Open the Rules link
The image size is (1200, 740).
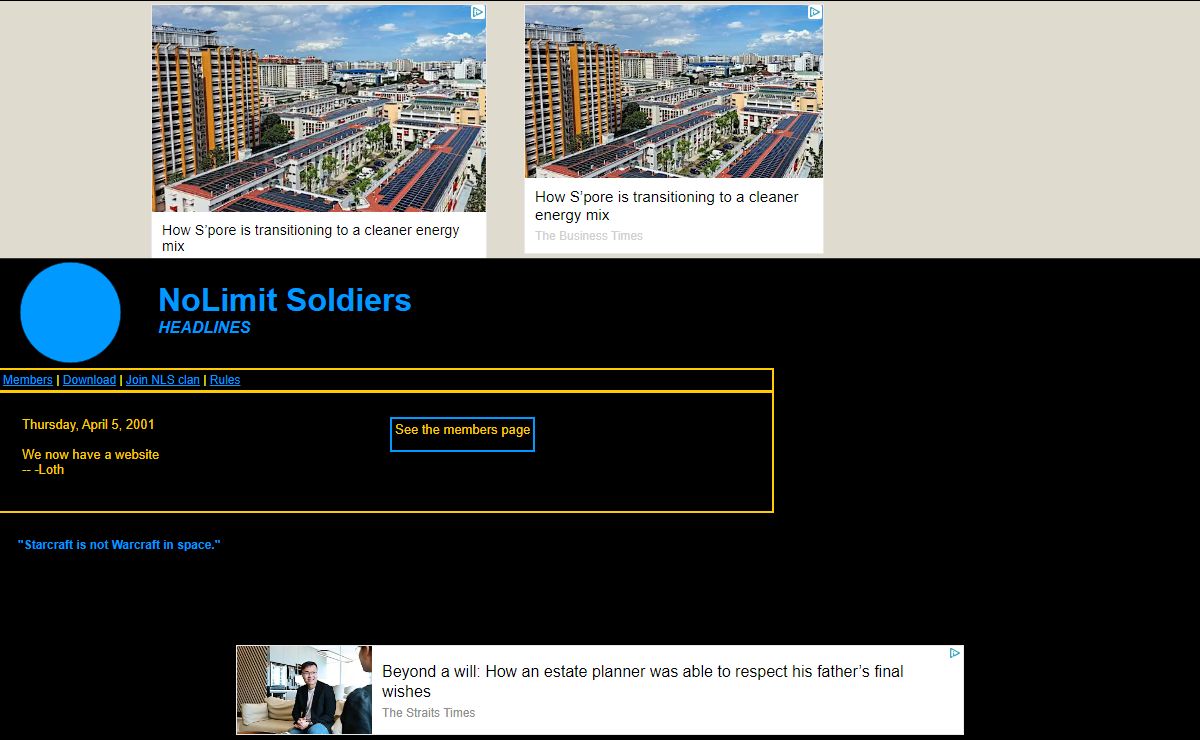[x=225, y=380]
